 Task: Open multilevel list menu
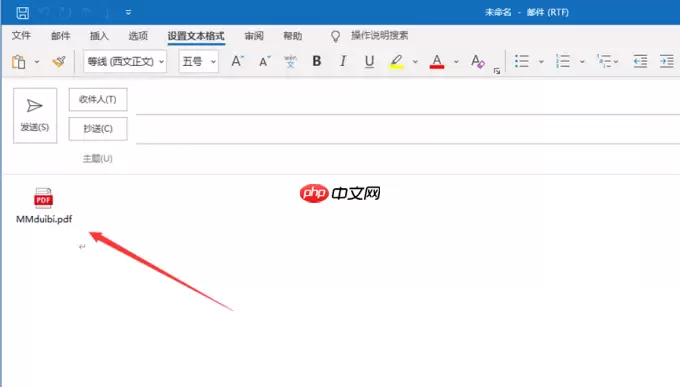(x=607, y=62)
